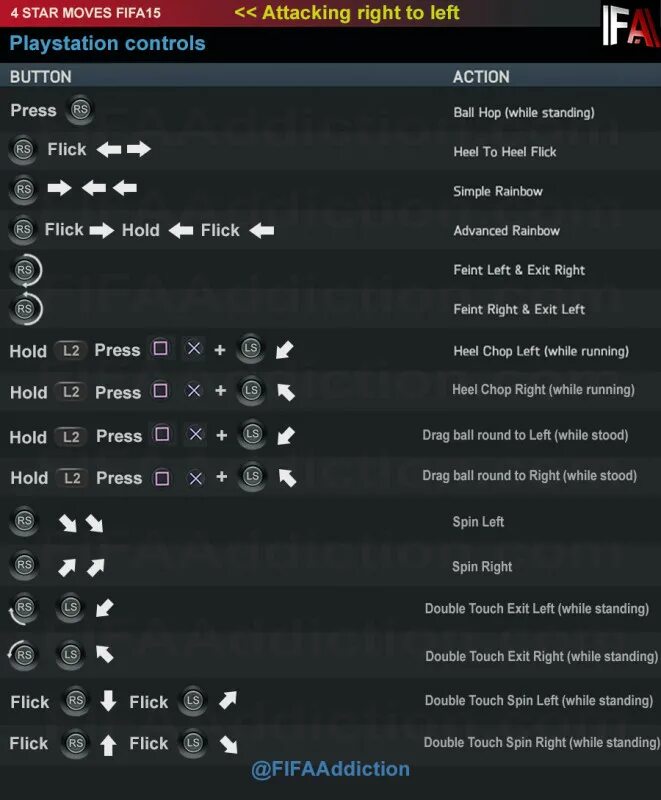Click the up arrow in Double Touch Spin Right row

coord(108,745)
